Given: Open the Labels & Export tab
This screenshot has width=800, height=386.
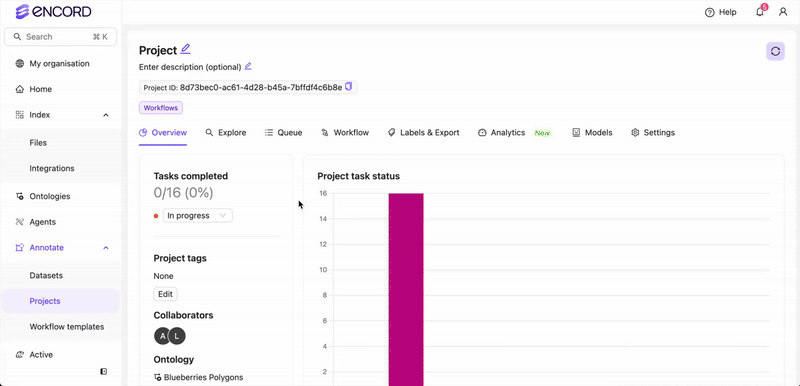Looking at the screenshot, I should (423, 133).
